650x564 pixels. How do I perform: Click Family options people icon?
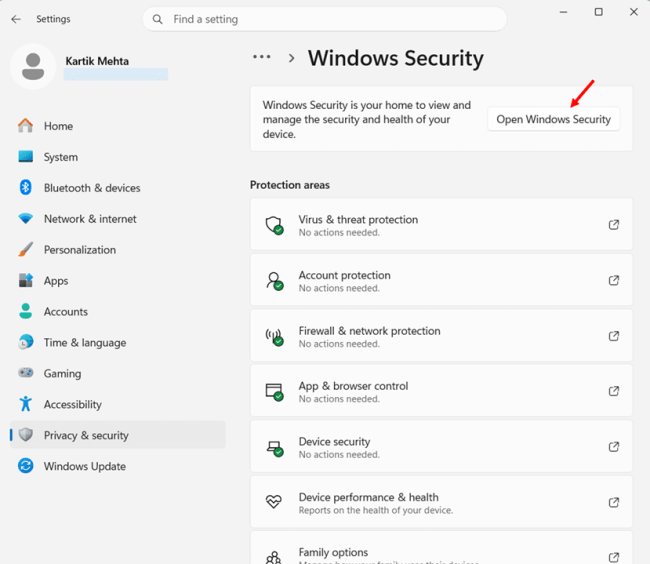click(274, 557)
